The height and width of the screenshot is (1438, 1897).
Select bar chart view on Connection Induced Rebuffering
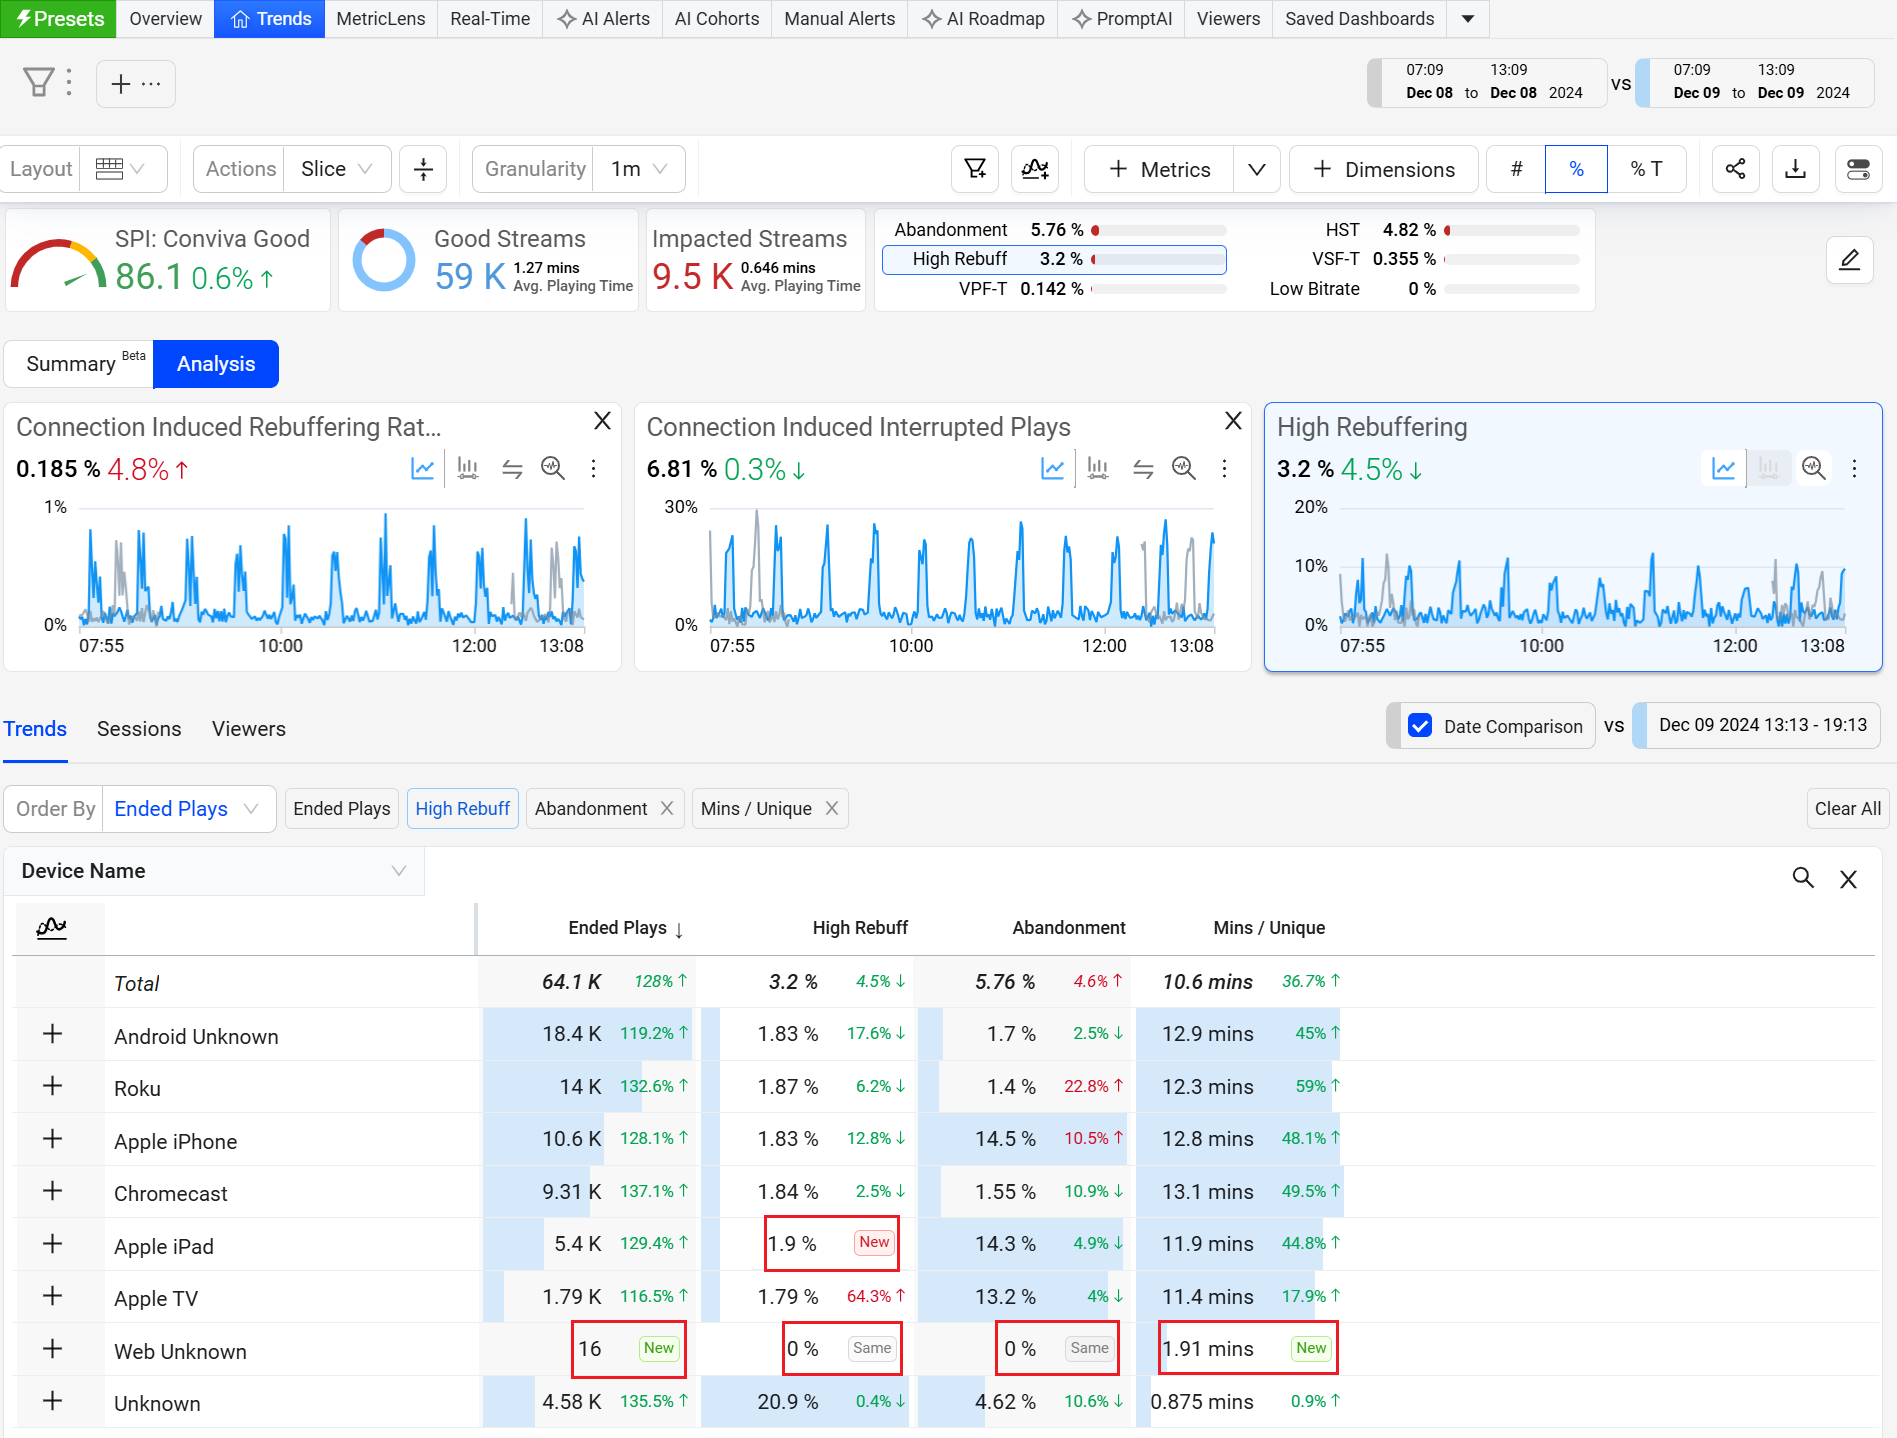467,468
